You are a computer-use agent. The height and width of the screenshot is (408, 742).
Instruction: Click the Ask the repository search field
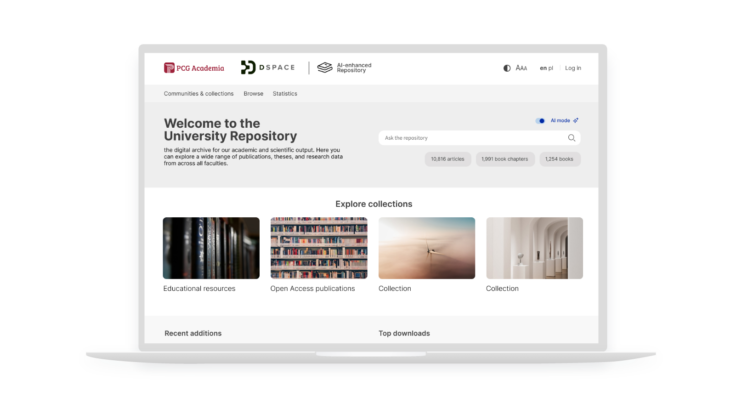470,138
